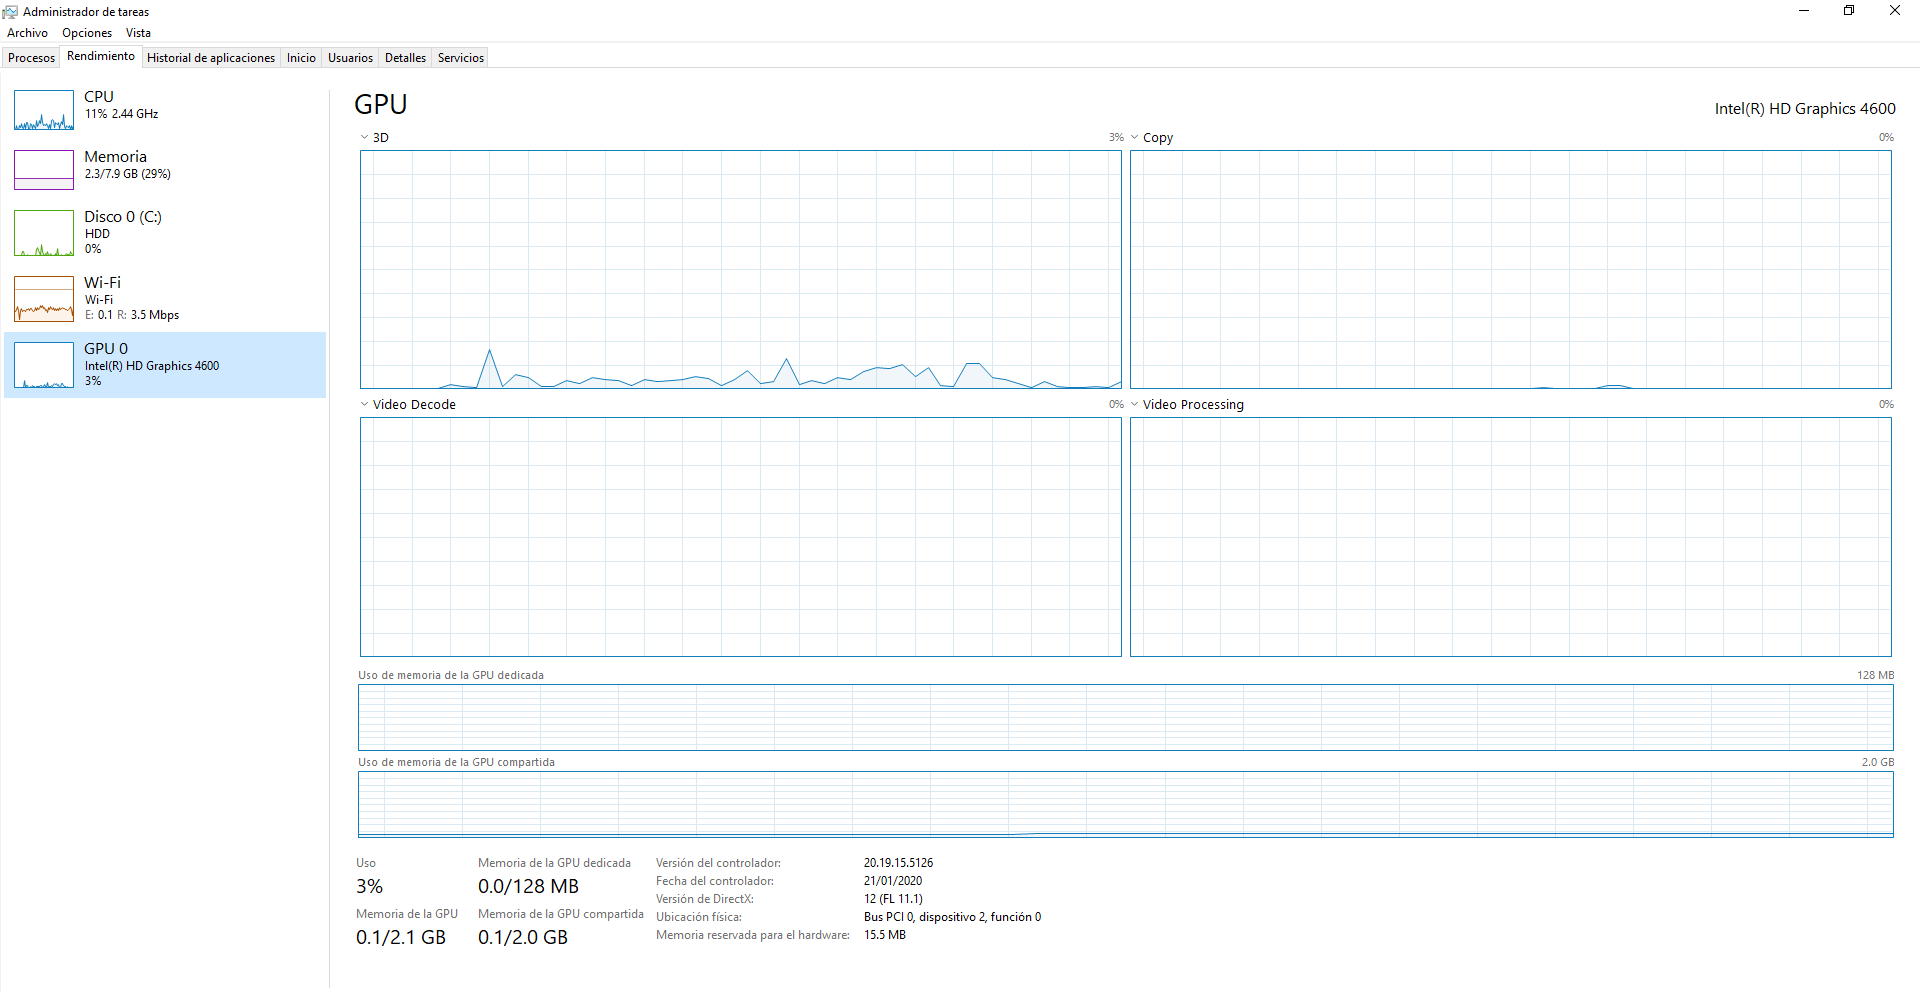Click the 0.1/2.0 GB shared memory value
Screen dimensions: 1920x997
click(x=523, y=938)
